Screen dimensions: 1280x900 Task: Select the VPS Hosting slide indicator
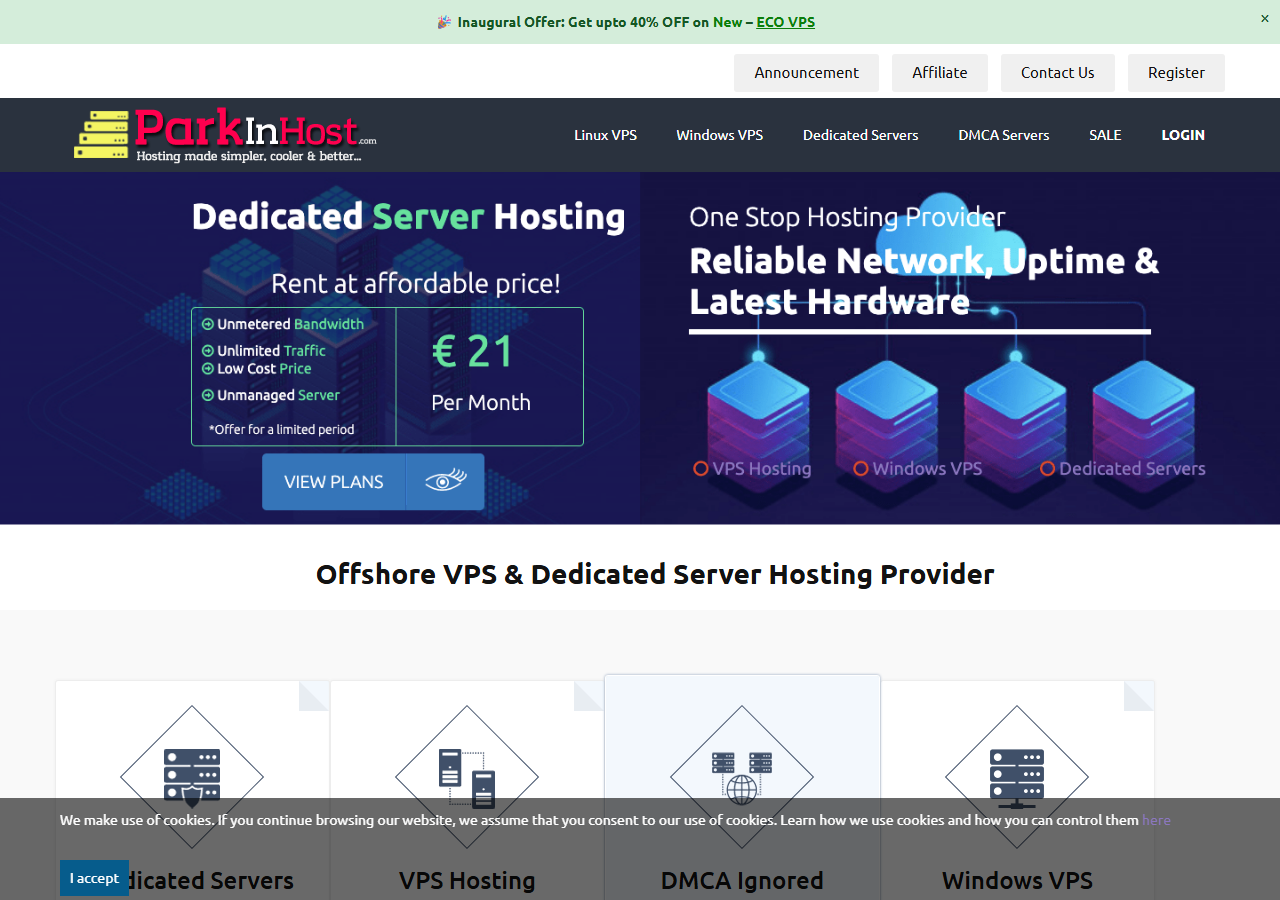pos(752,469)
